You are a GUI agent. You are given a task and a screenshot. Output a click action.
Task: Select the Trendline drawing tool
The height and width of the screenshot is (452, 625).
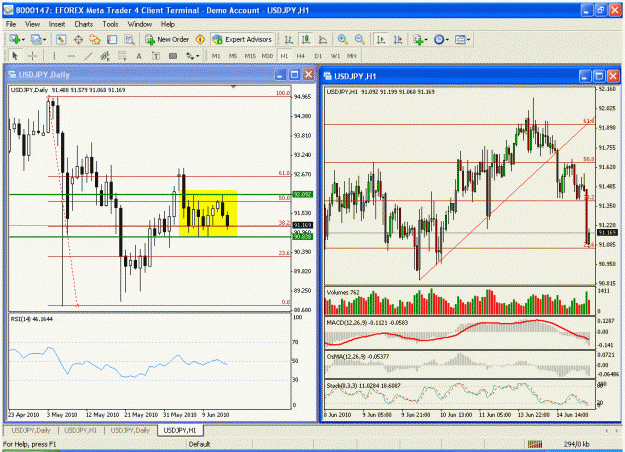click(x=88, y=56)
